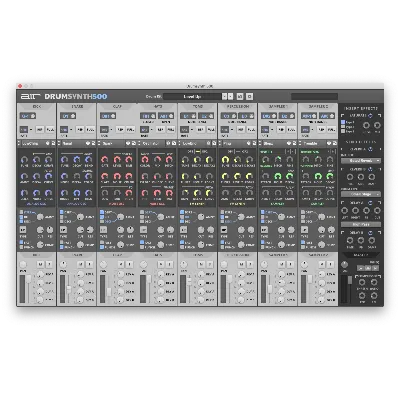The width and height of the screenshot is (400, 400).
Task: Solo the Clap channel
Action: pyautogui.click(x=130, y=264)
